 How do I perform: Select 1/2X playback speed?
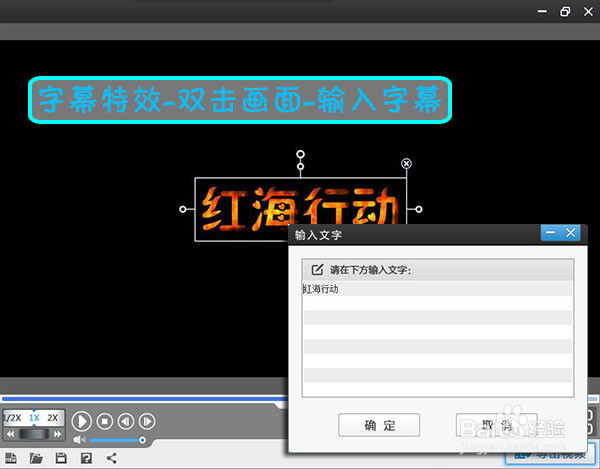[x=13, y=417]
